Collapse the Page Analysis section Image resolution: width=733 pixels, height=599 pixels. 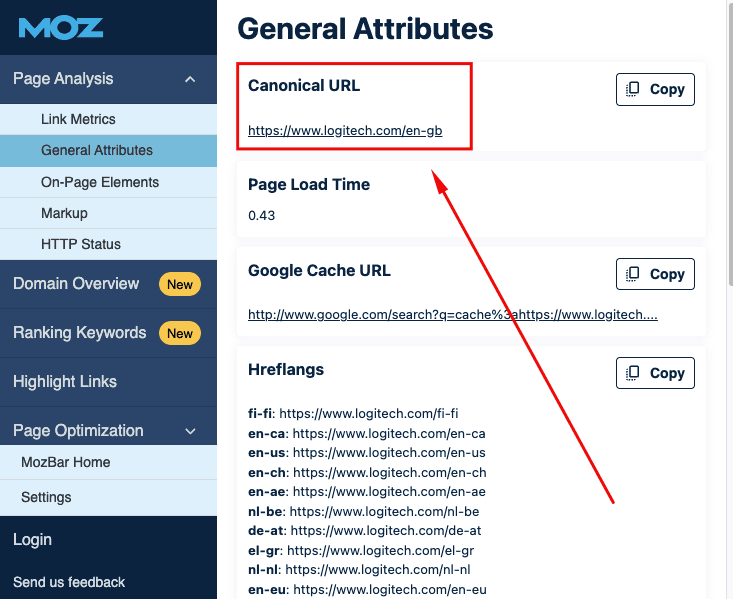pos(190,79)
